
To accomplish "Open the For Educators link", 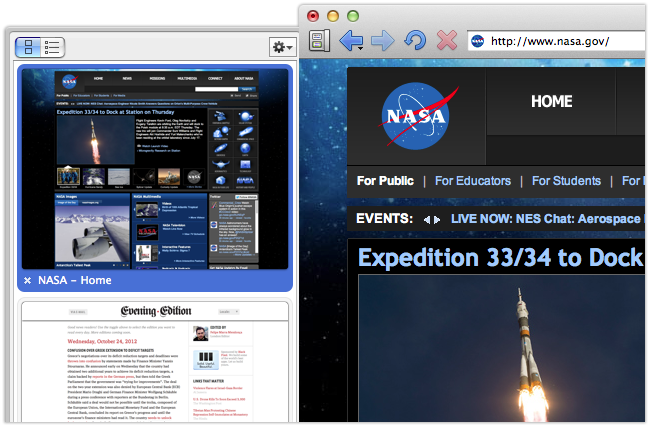I will tap(473, 181).
